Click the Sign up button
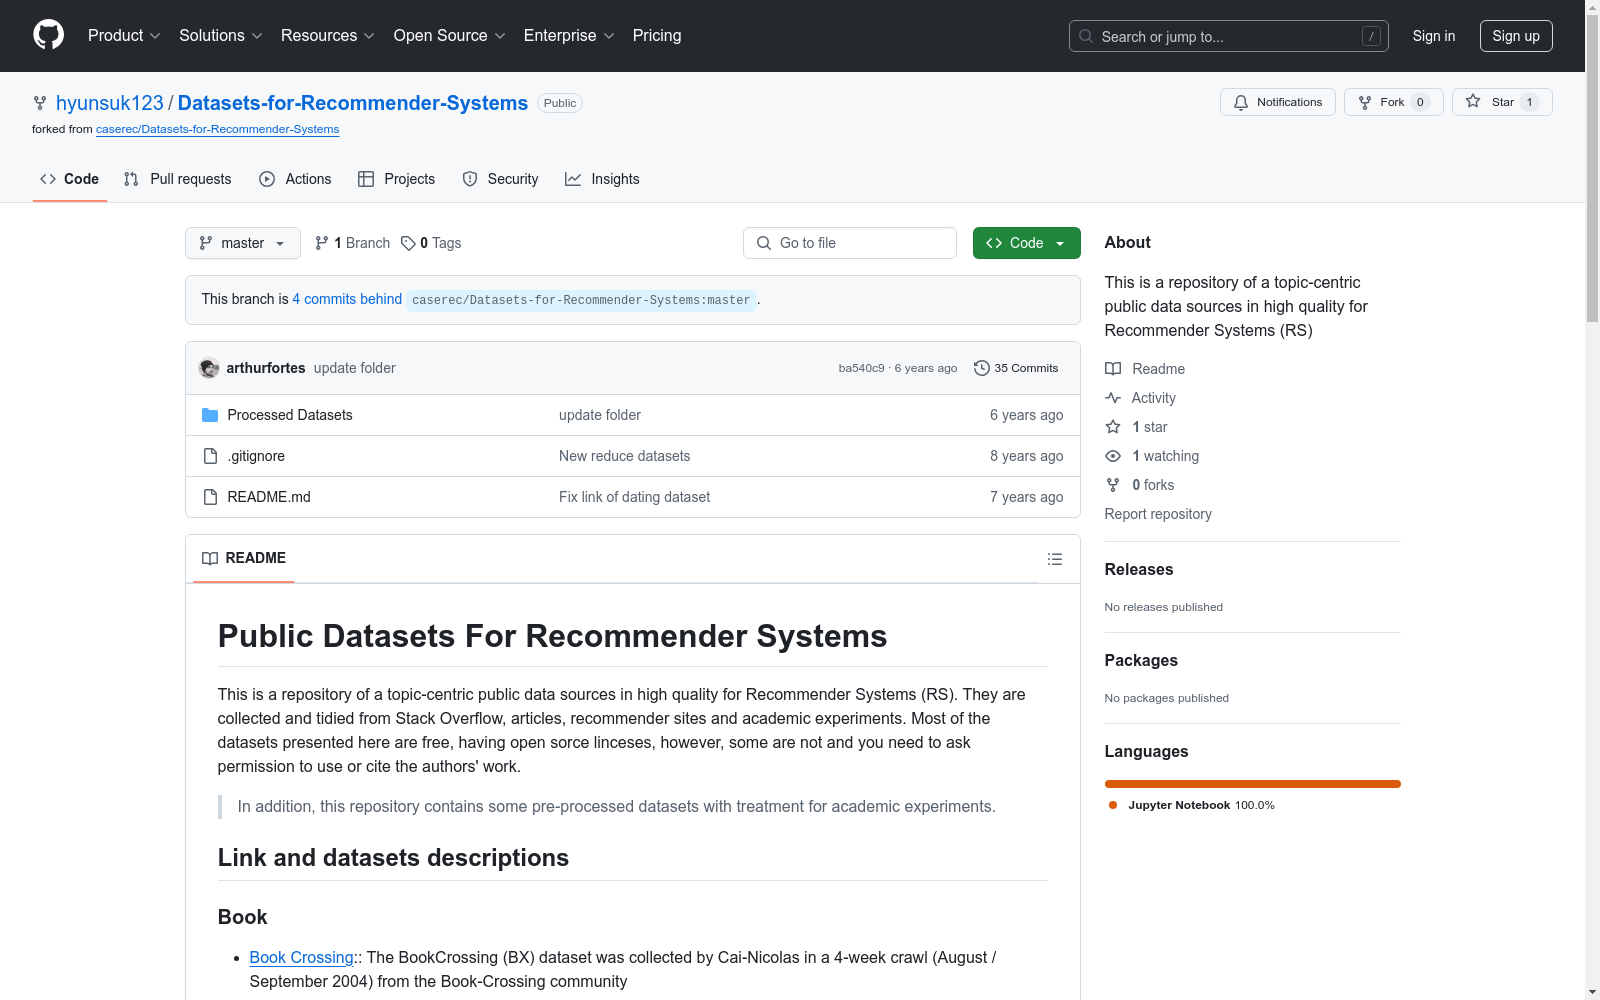The width and height of the screenshot is (1600, 1000). click(x=1516, y=36)
